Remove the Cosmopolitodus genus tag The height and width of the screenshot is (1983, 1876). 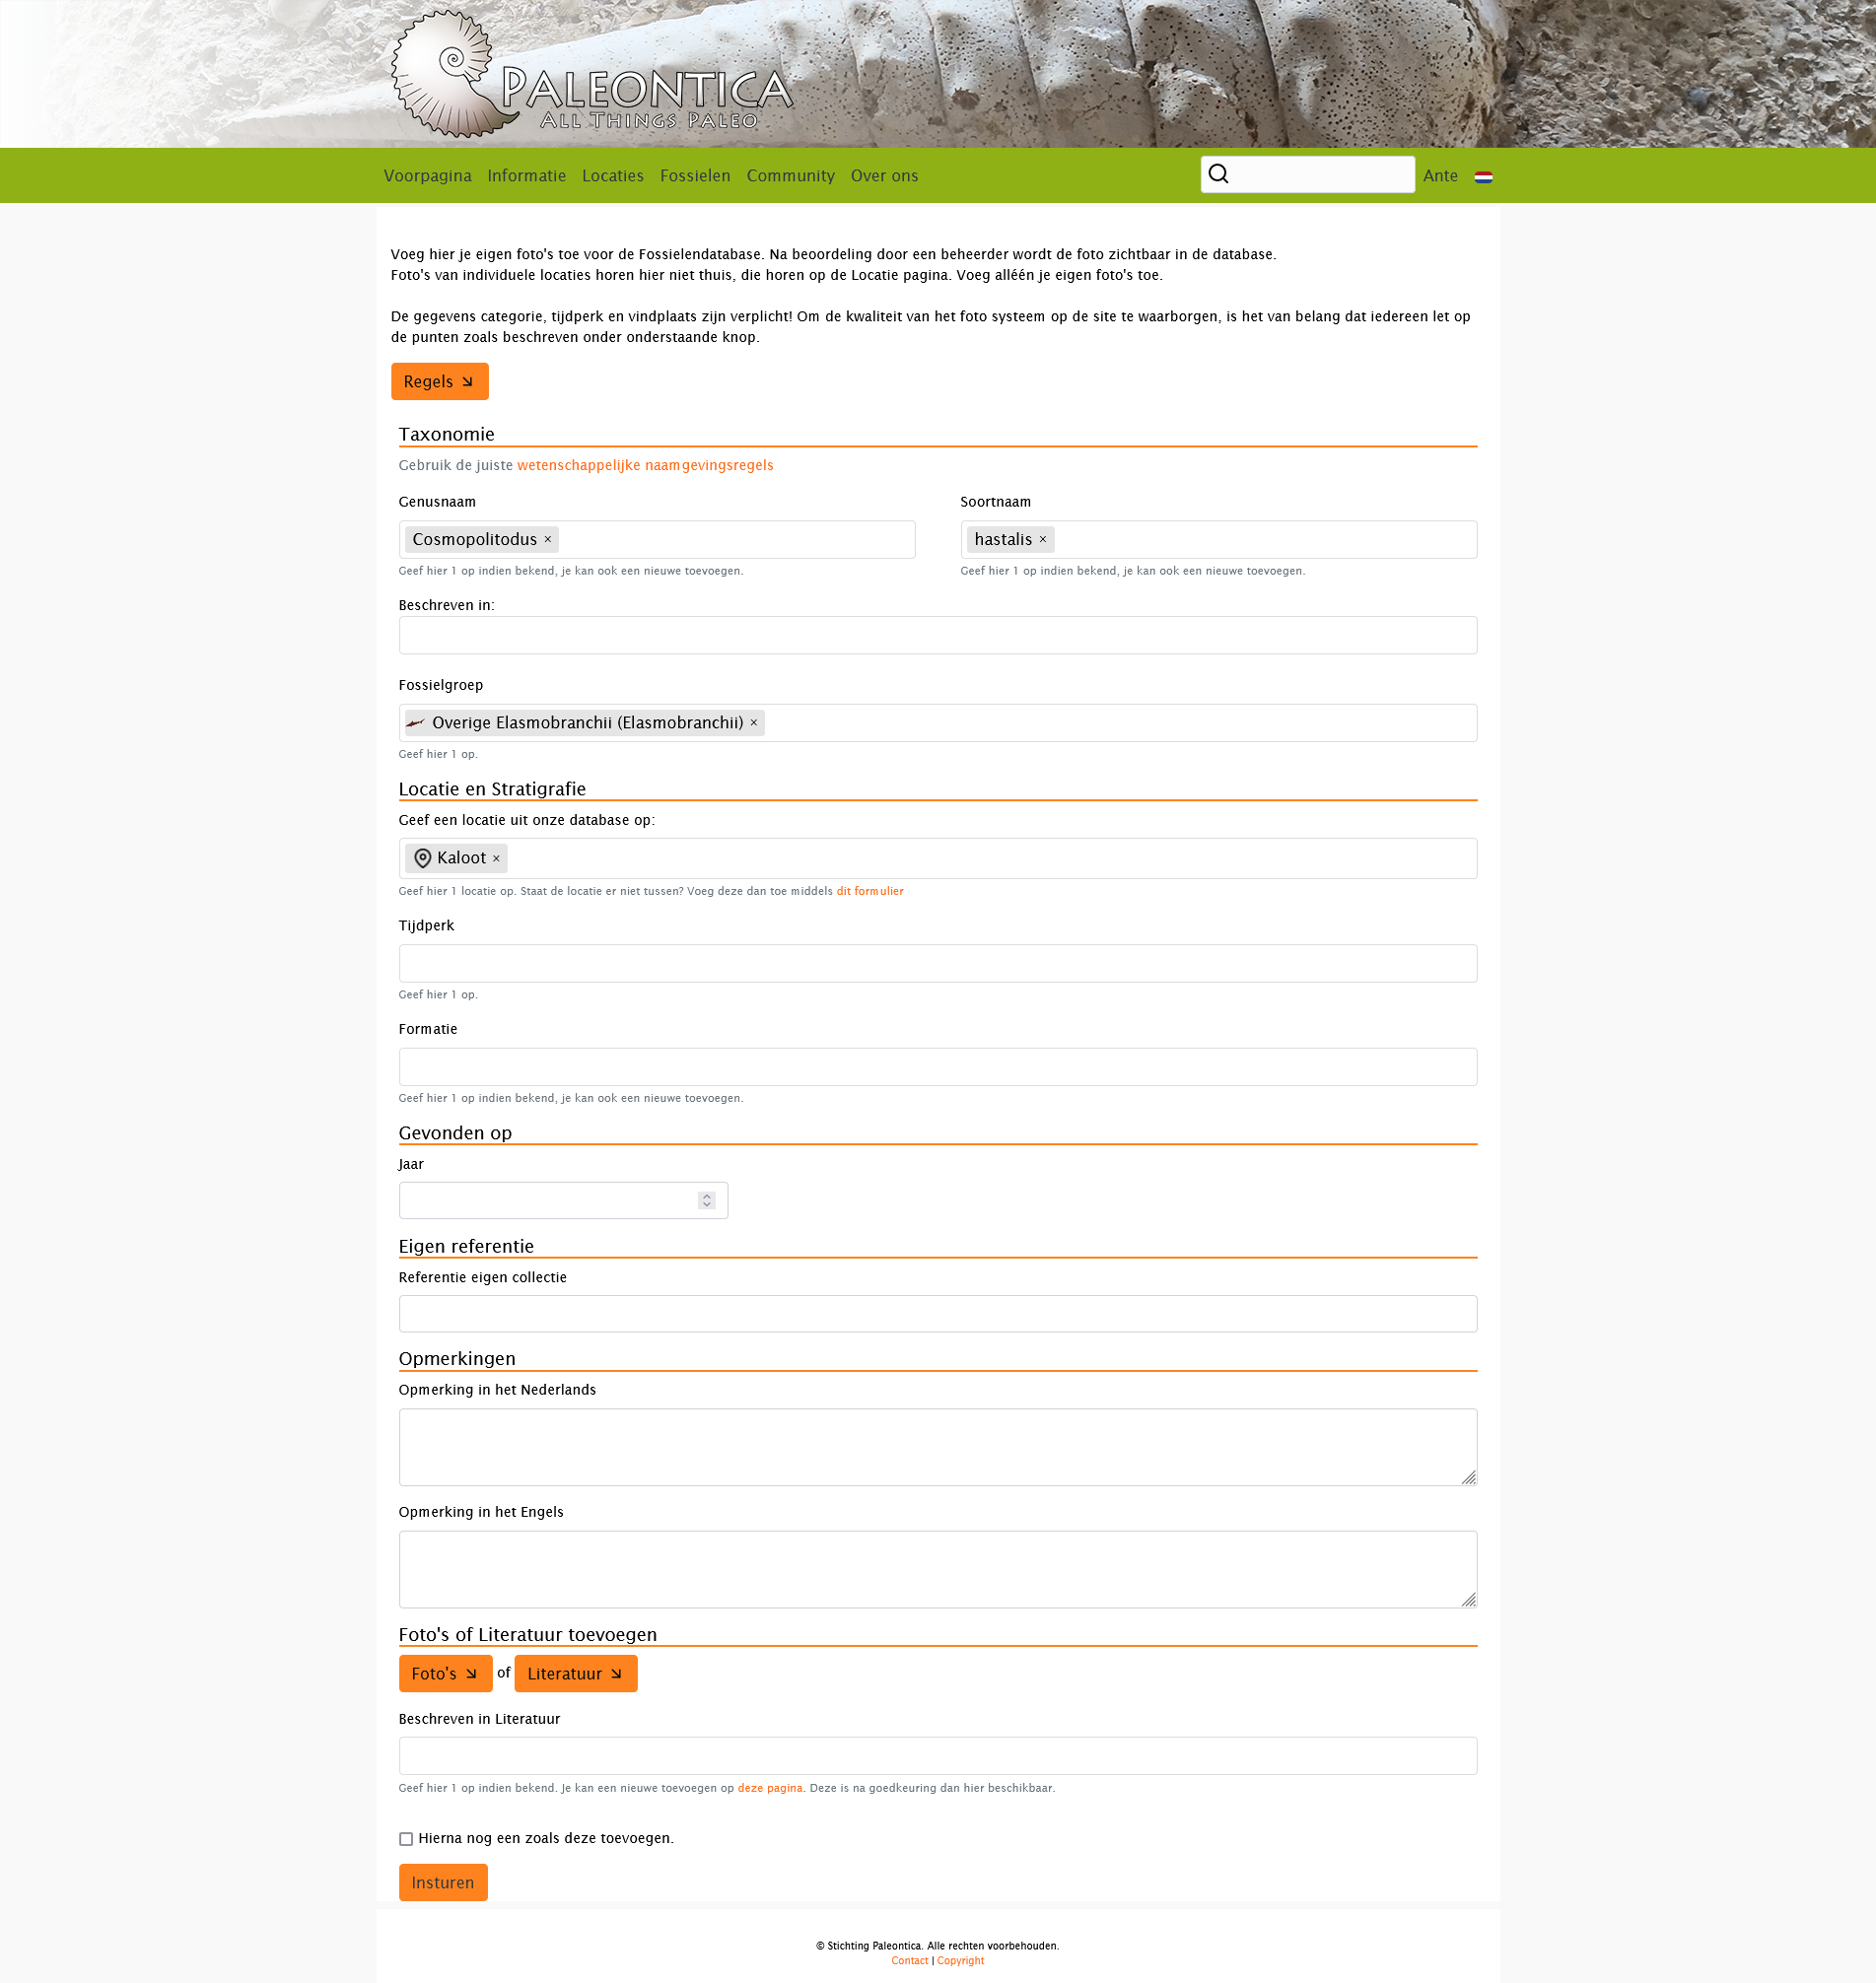click(x=548, y=540)
